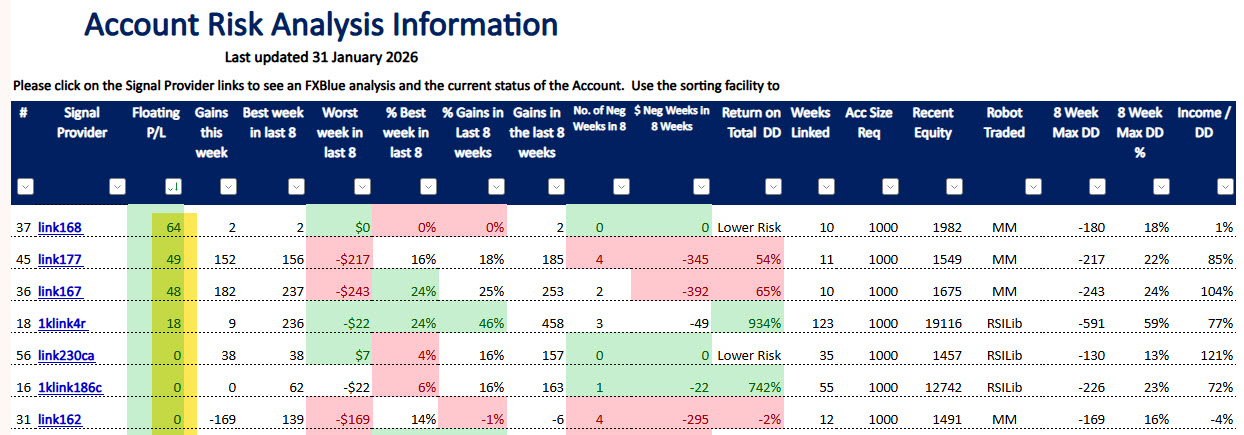The image size is (1244, 435).
Task: Select the 934% Return on Total DD cell
Action: (x=759, y=323)
